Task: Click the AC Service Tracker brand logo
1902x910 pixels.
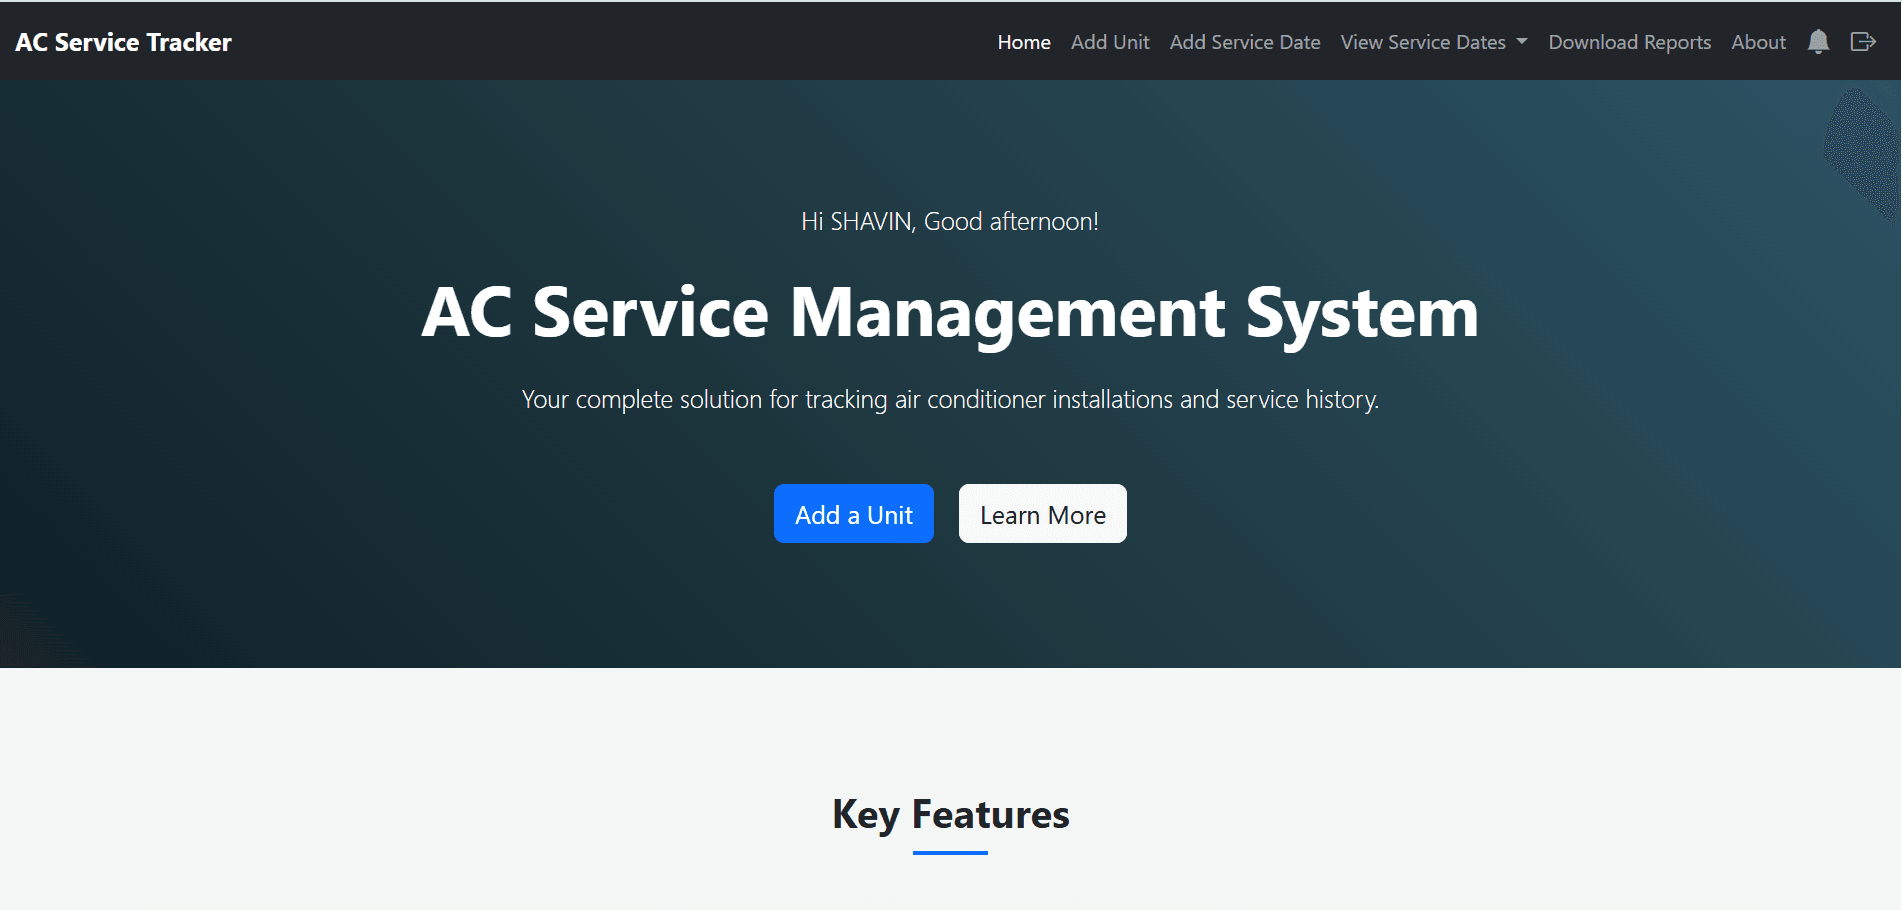Action: tap(122, 42)
